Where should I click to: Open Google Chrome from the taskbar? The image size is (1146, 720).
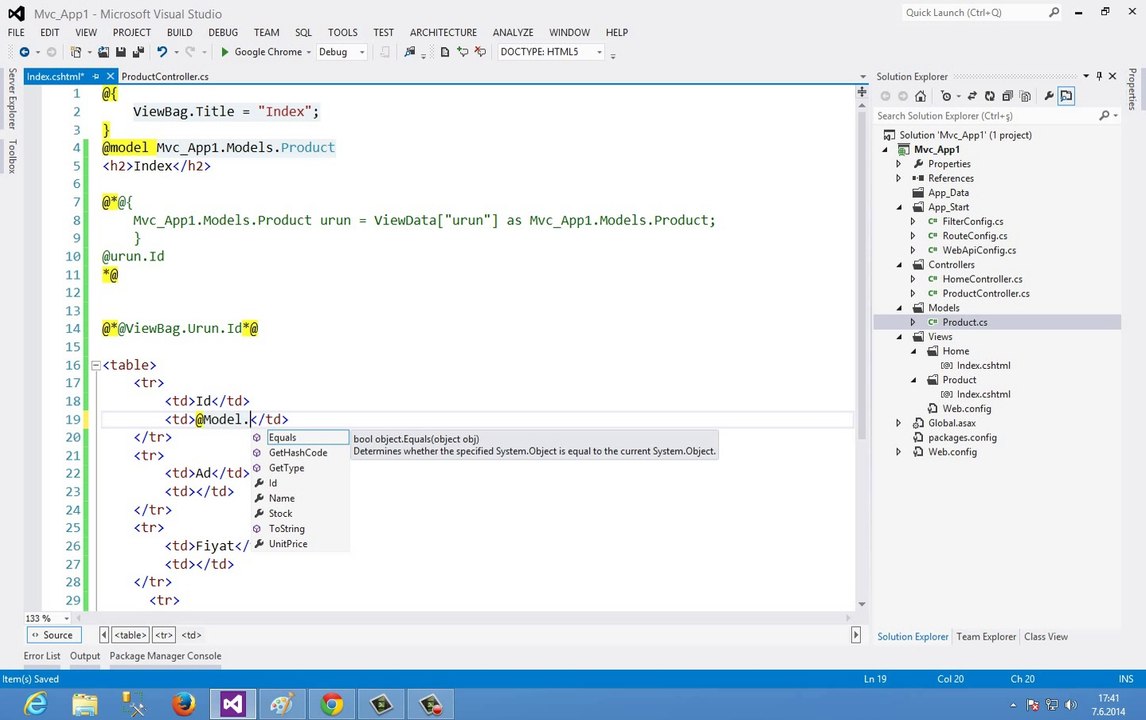click(x=332, y=705)
